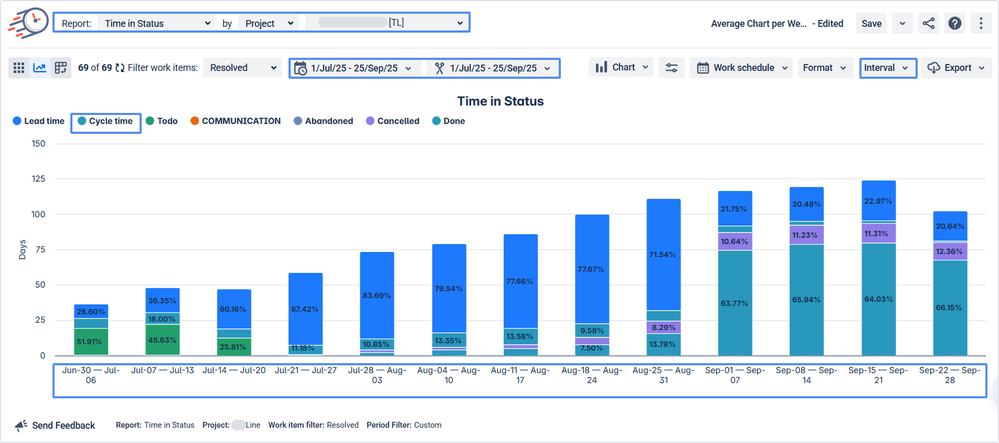Open help via question mark icon

pyautogui.click(x=955, y=23)
